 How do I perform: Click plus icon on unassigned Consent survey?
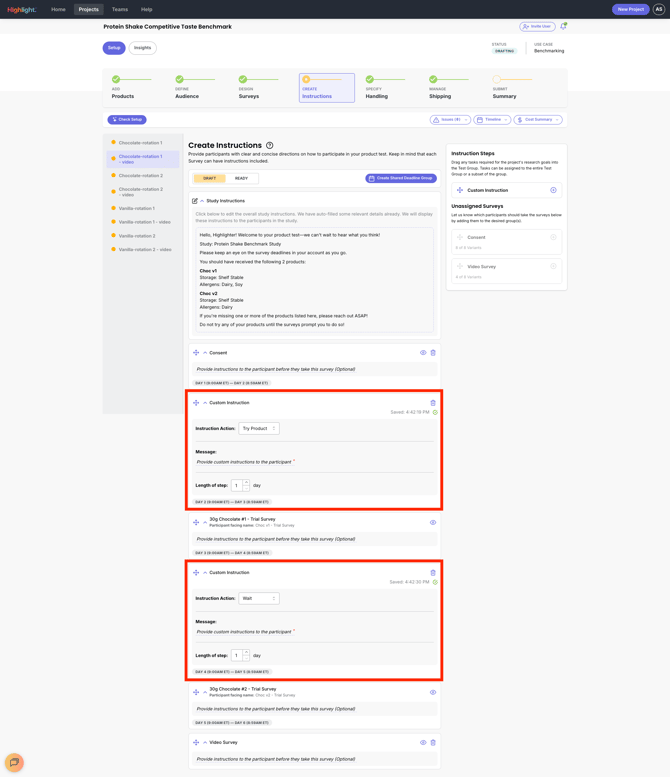[553, 237]
